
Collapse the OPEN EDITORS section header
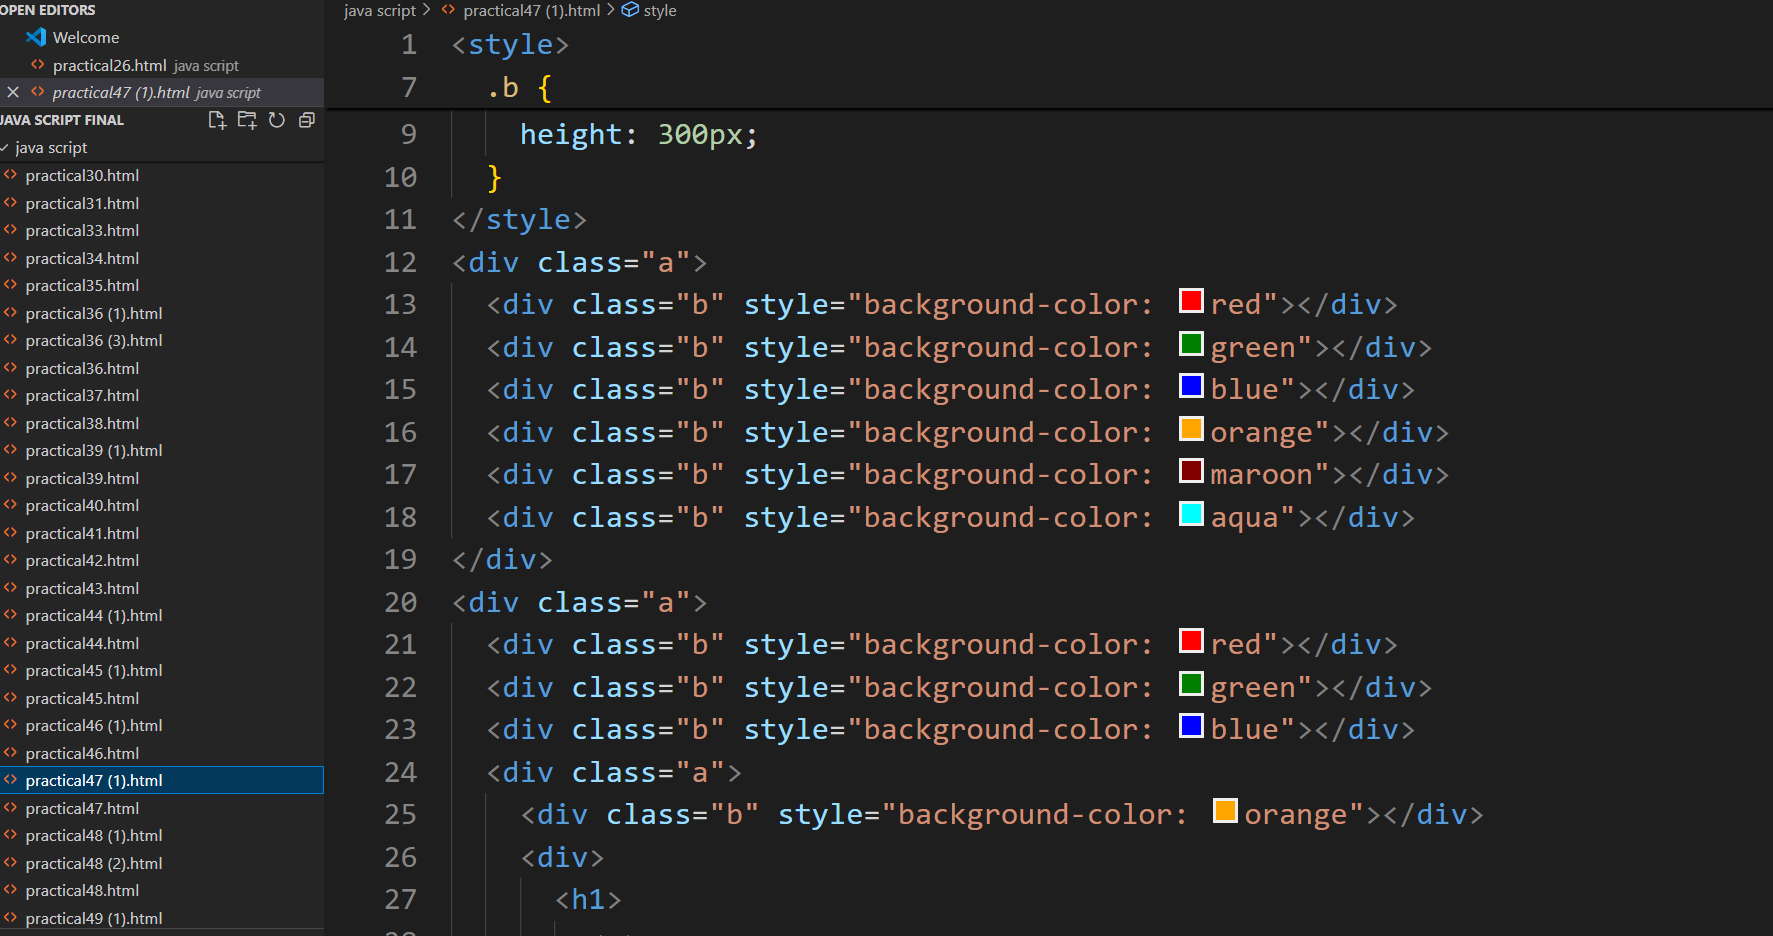pos(48,10)
